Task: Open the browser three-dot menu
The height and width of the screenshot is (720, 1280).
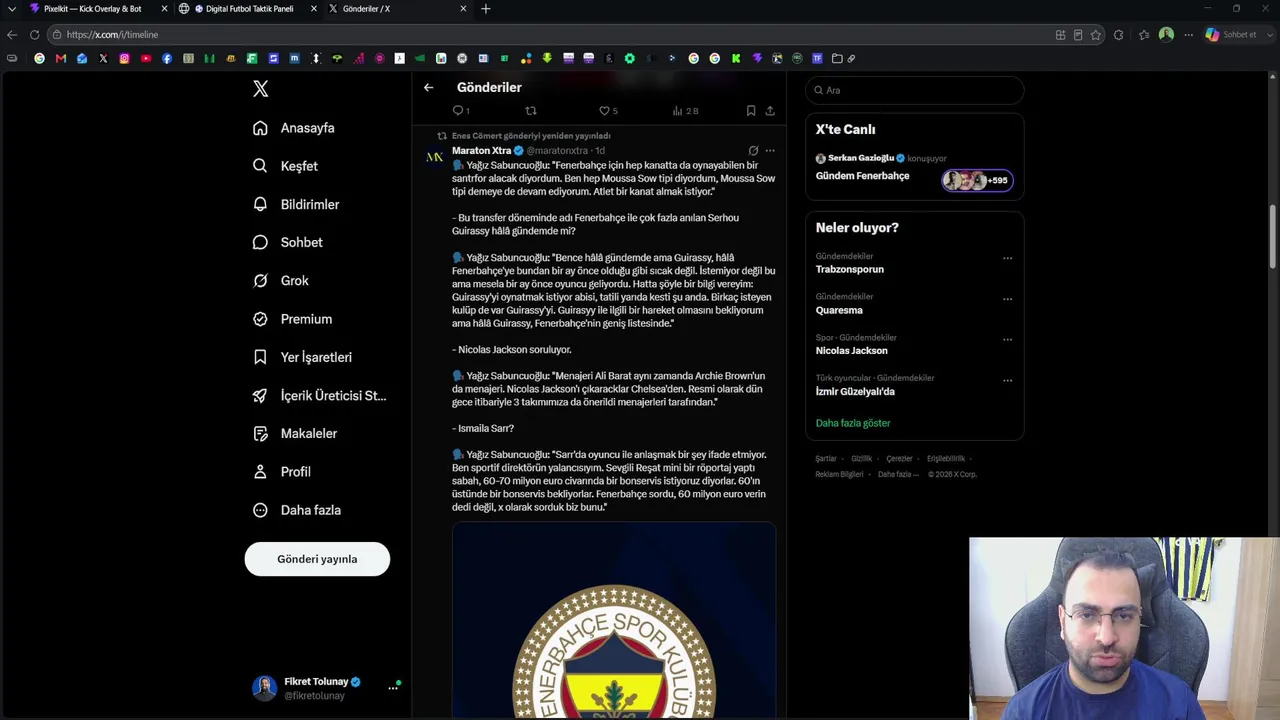Action: (x=1188, y=35)
